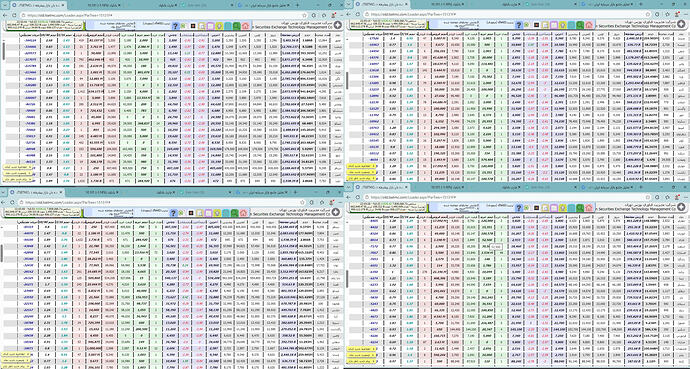Reload the page in the top-left browser window

click(x=14, y=15)
